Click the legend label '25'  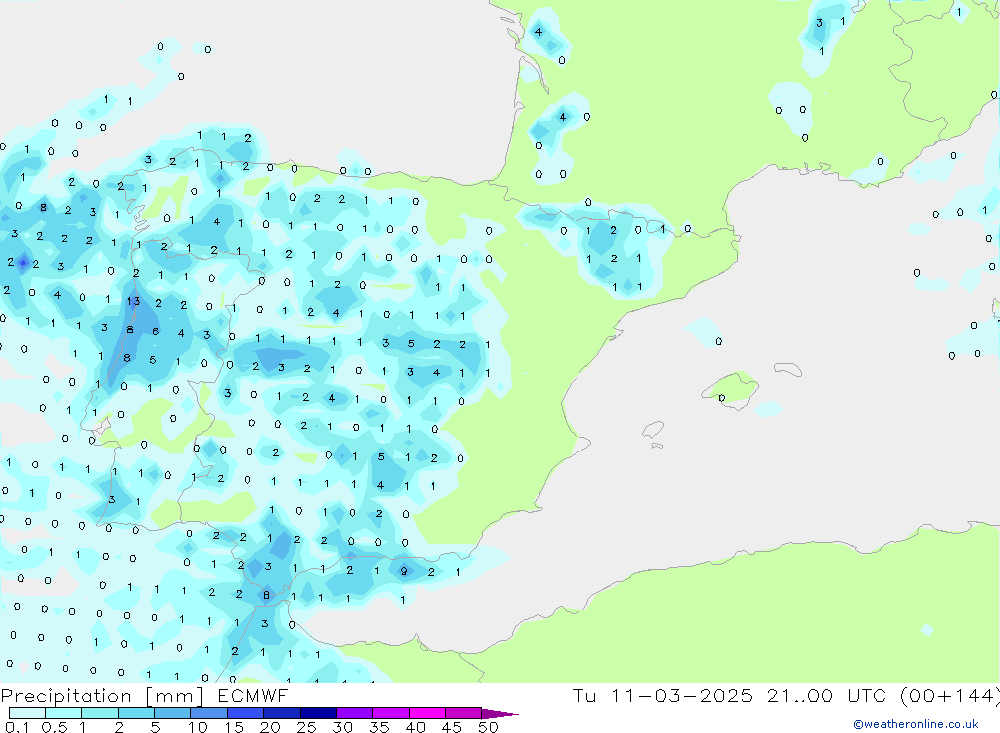[306, 727]
